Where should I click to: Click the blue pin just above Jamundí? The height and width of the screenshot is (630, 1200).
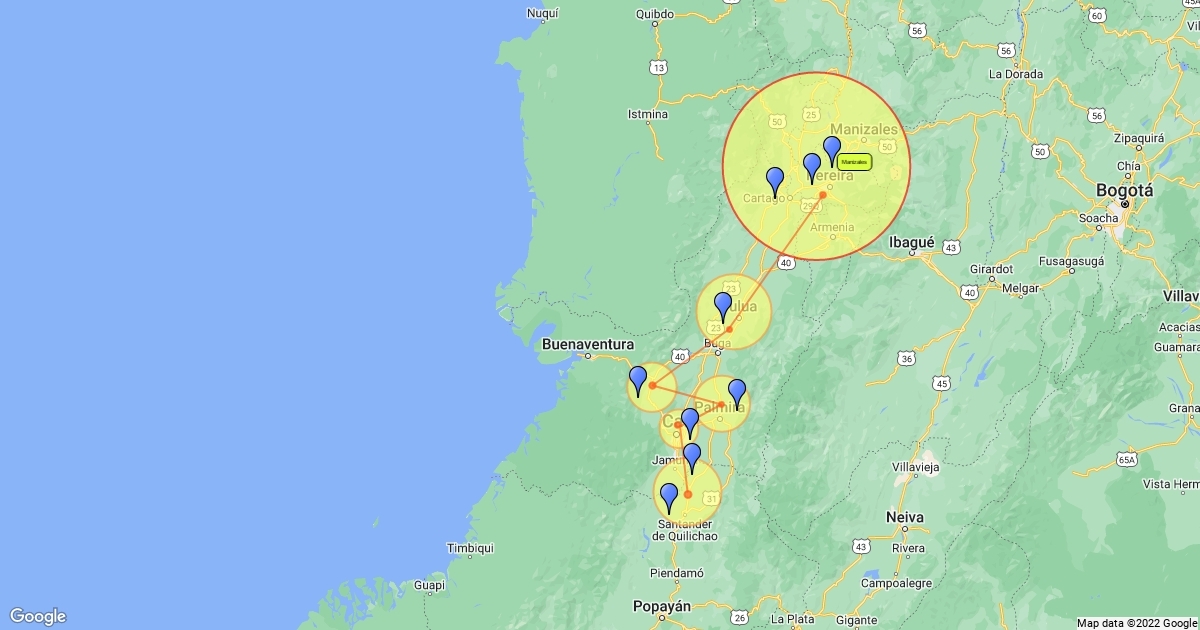tap(692, 459)
